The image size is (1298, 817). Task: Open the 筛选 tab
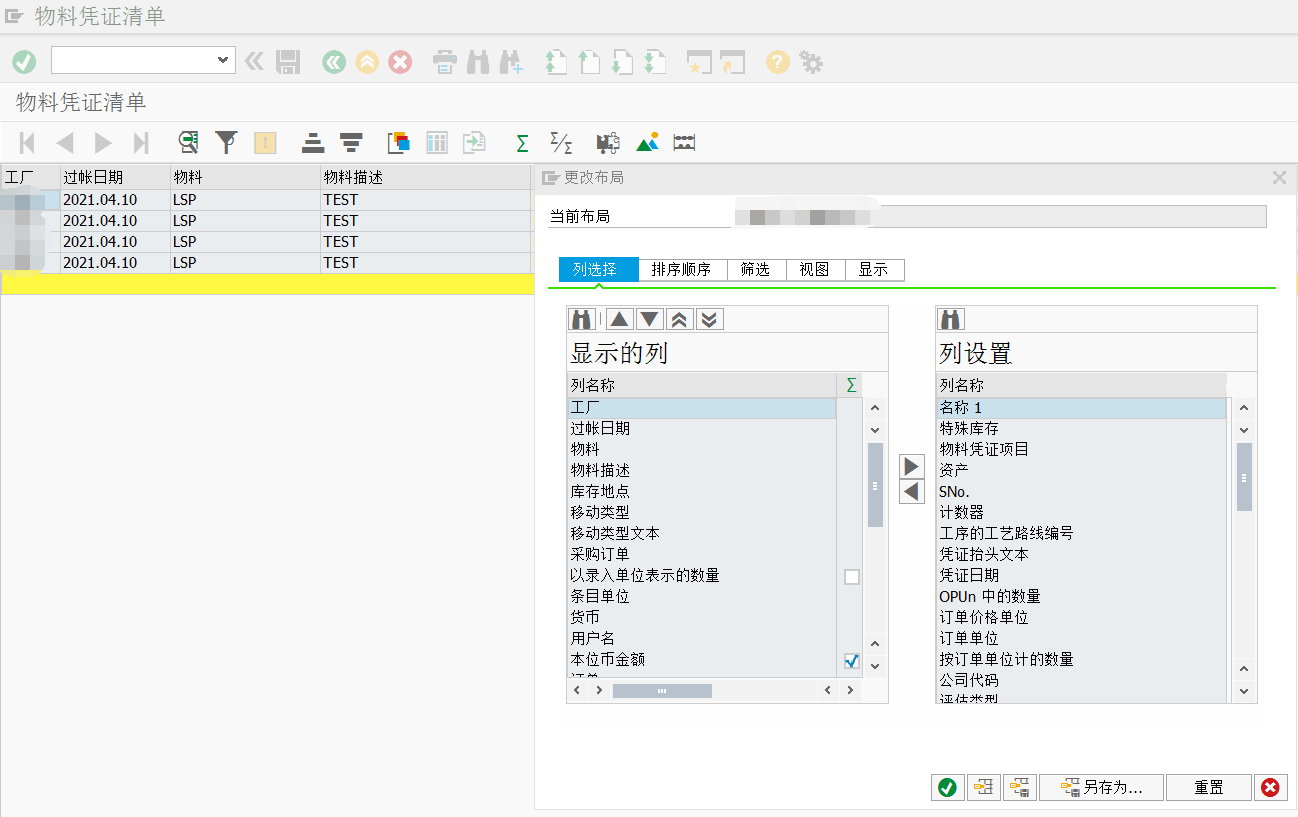click(x=756, y=269)
